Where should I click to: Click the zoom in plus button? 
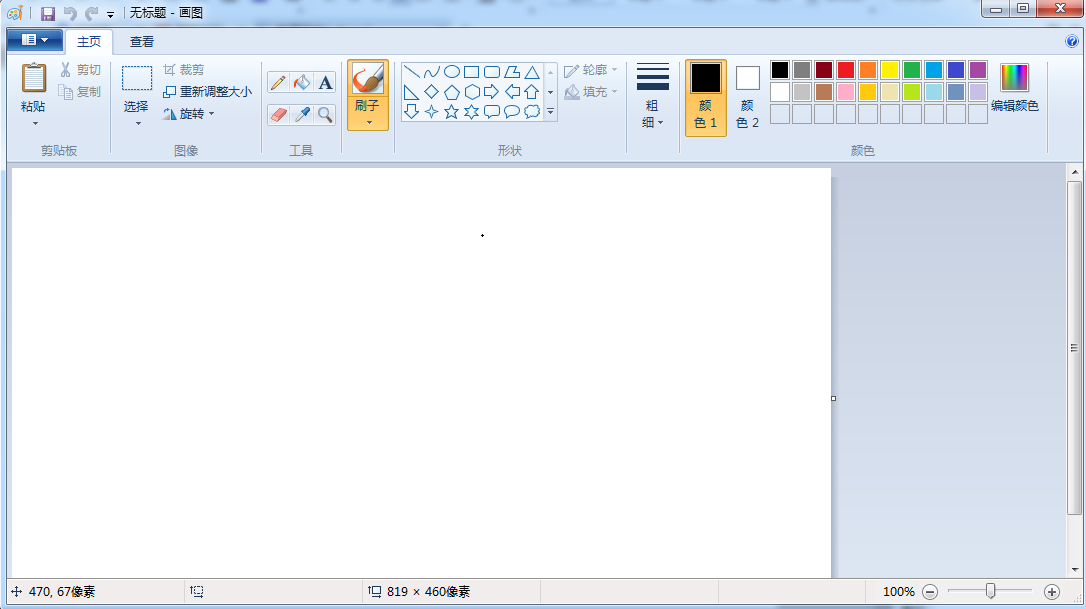coord(1051,592)
